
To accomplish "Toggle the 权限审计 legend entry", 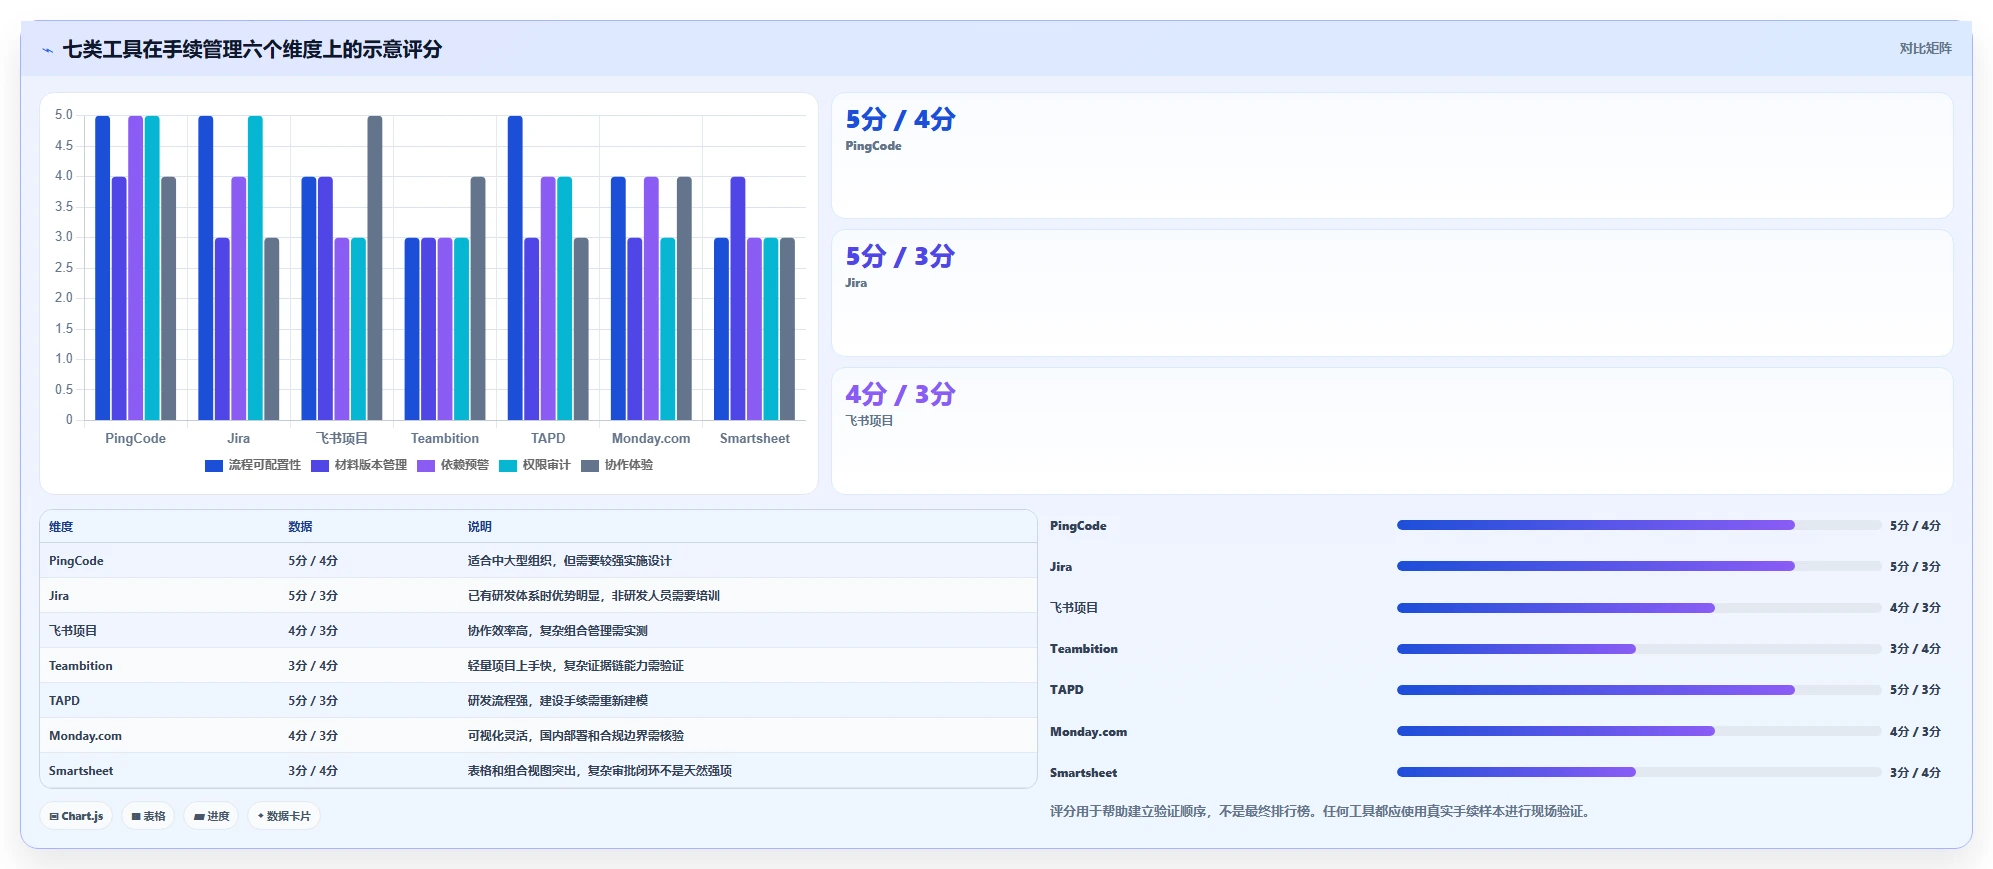I will tap(535, 465).
